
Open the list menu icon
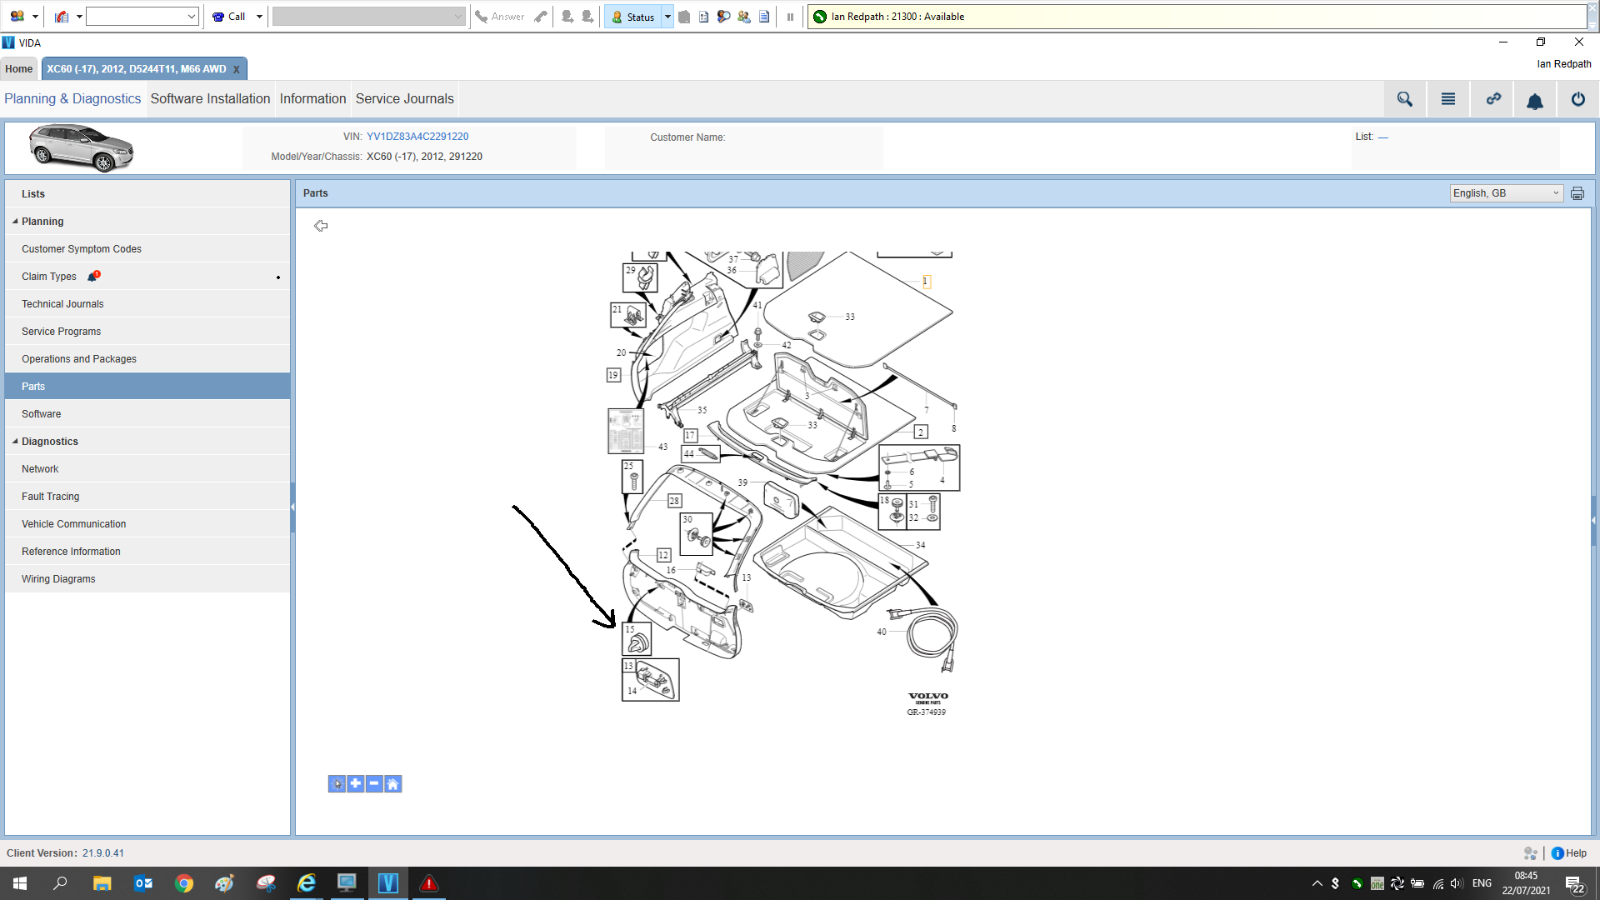click(1448, 99)
